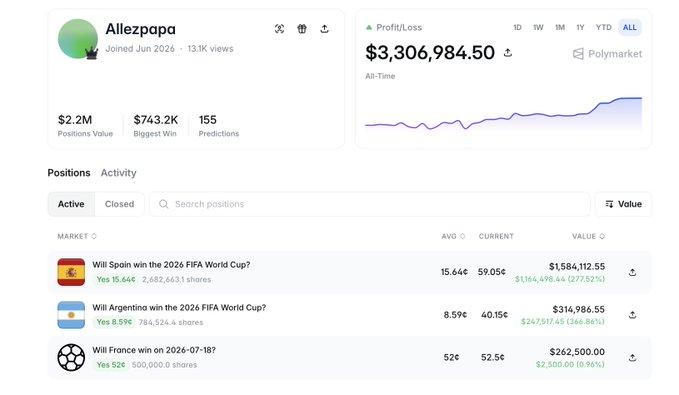Click the 'Yes 52¢' badge
This screenshot has height=395, width=679.
(111, 365)
